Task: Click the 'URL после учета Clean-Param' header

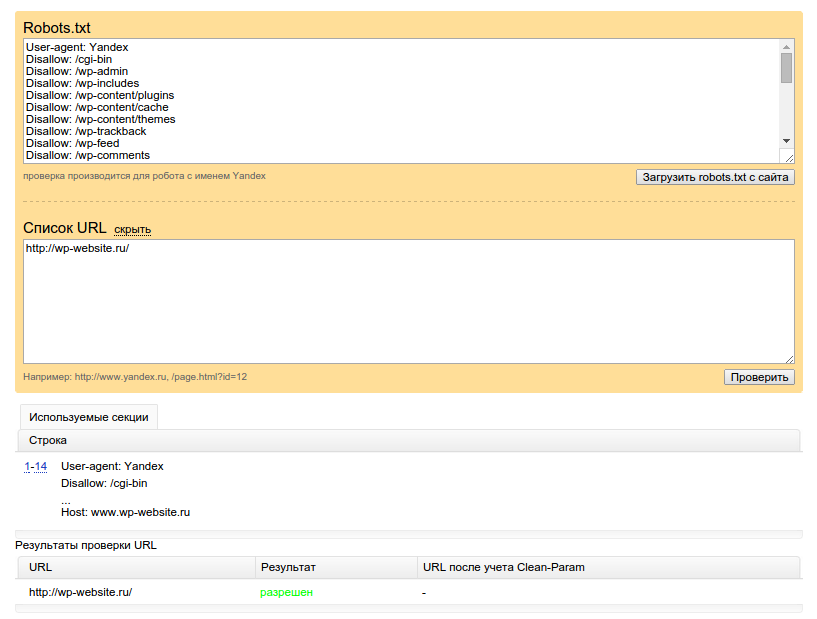Action: click(x=503, y=567)
